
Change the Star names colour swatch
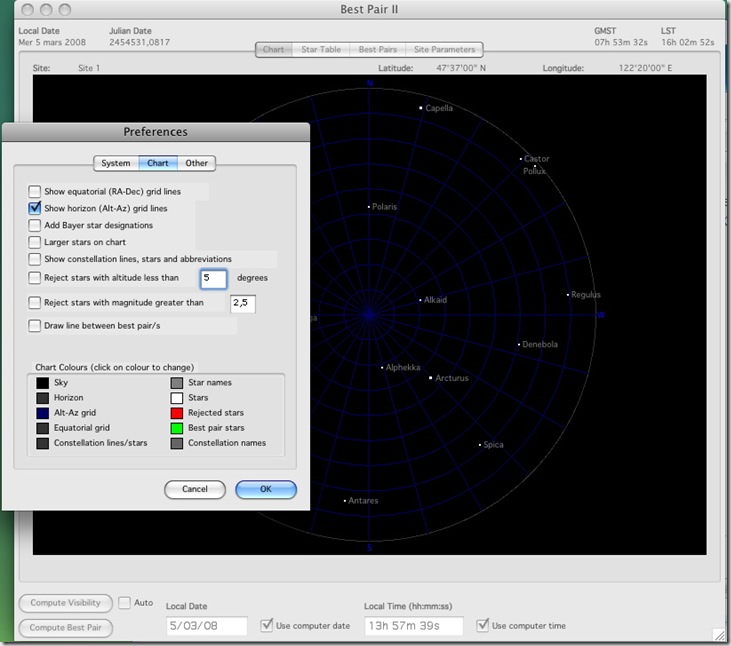[177, 383]
